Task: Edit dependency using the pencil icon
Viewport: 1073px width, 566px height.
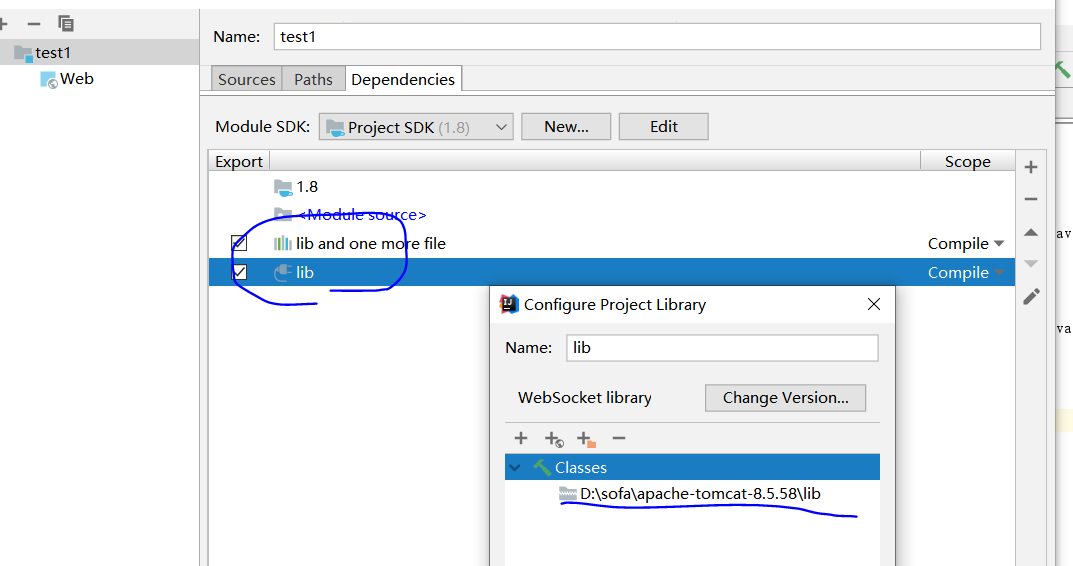Action: pos(1031,296)
